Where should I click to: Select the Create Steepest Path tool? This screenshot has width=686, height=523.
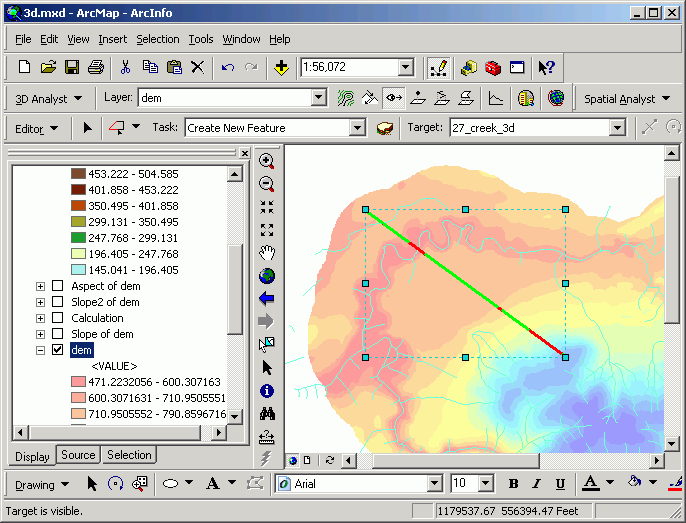tap(370, 98)
